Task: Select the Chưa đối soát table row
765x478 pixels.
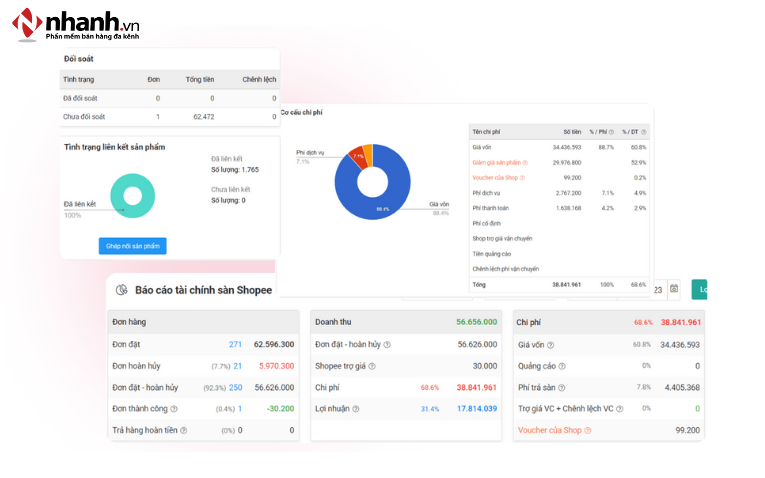Action: pos(168,116)
